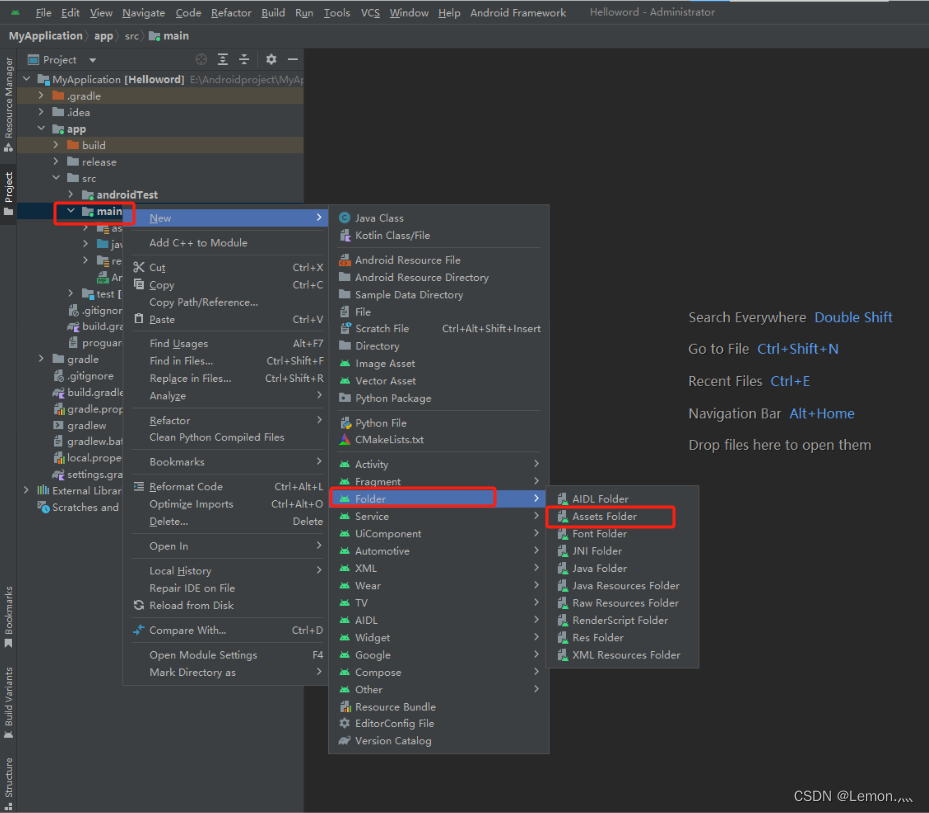
Task: Collapse the app module node
Action: (41, 129)
